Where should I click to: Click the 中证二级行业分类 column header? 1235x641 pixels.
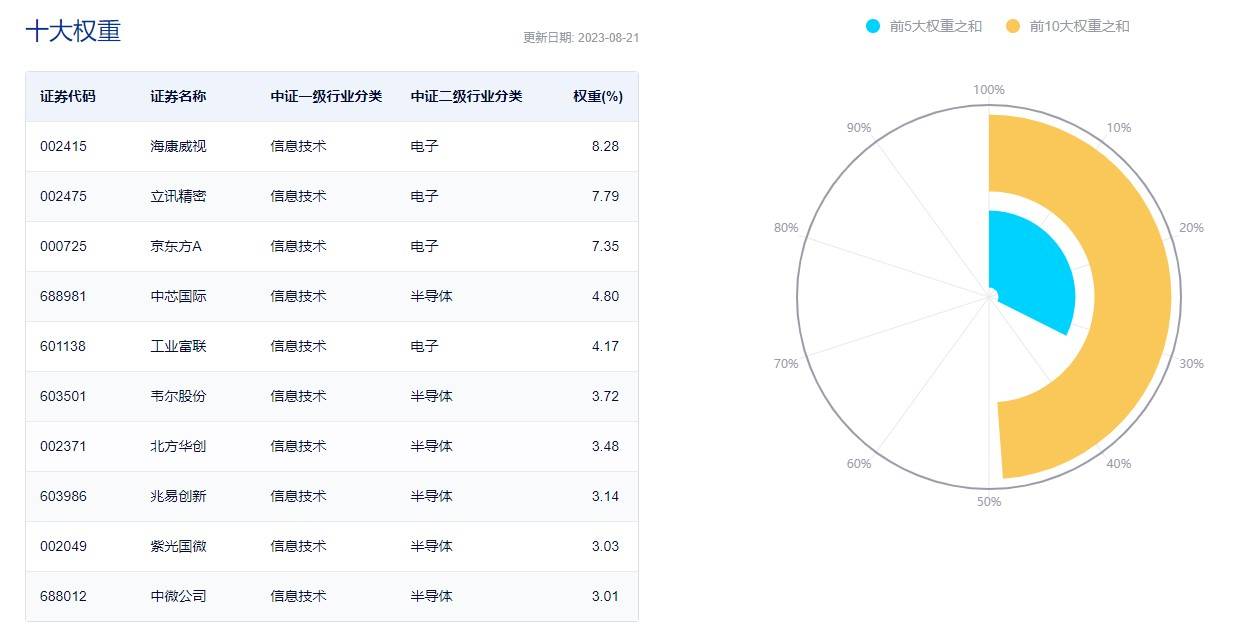coord(466,97)
